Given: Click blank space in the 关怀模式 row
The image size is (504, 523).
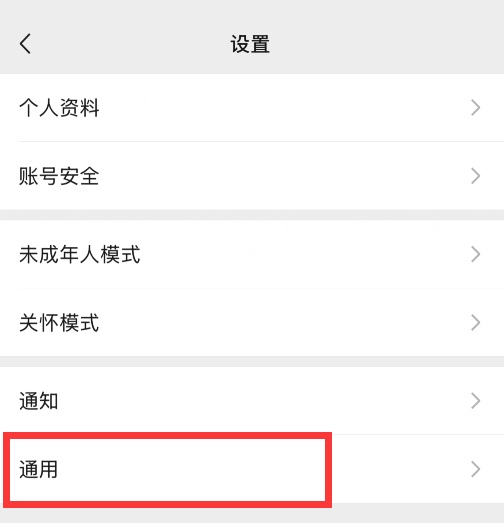Looking at the screenshot, I should click(x=284, y=323).
